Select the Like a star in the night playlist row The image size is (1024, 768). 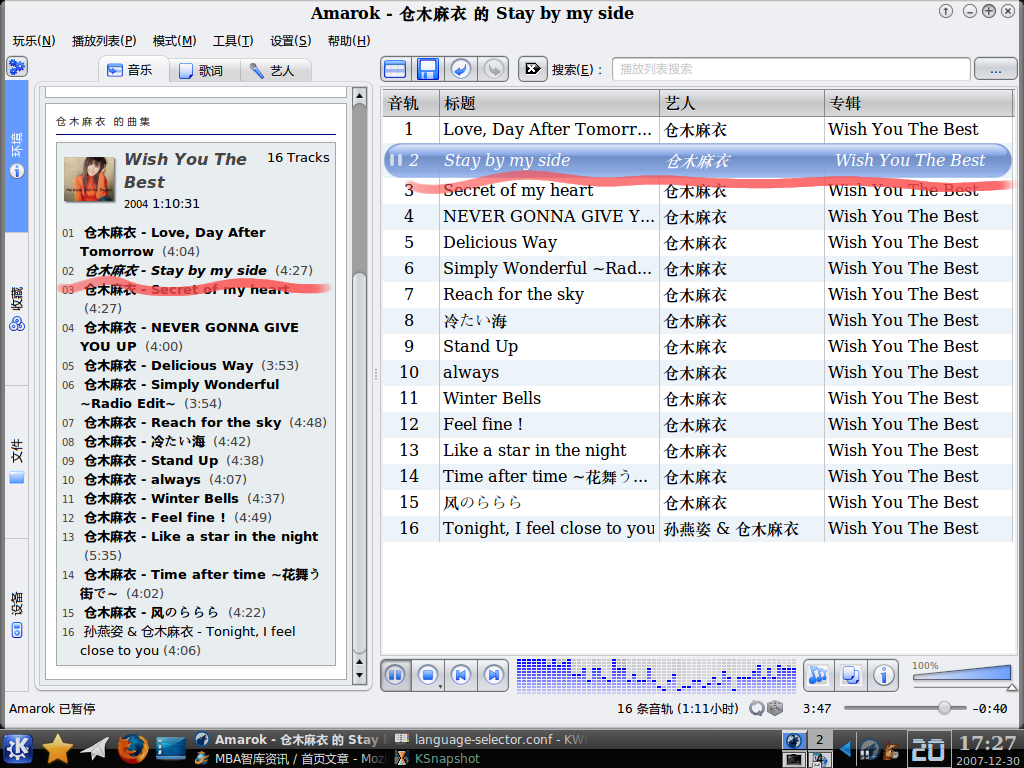697,451
